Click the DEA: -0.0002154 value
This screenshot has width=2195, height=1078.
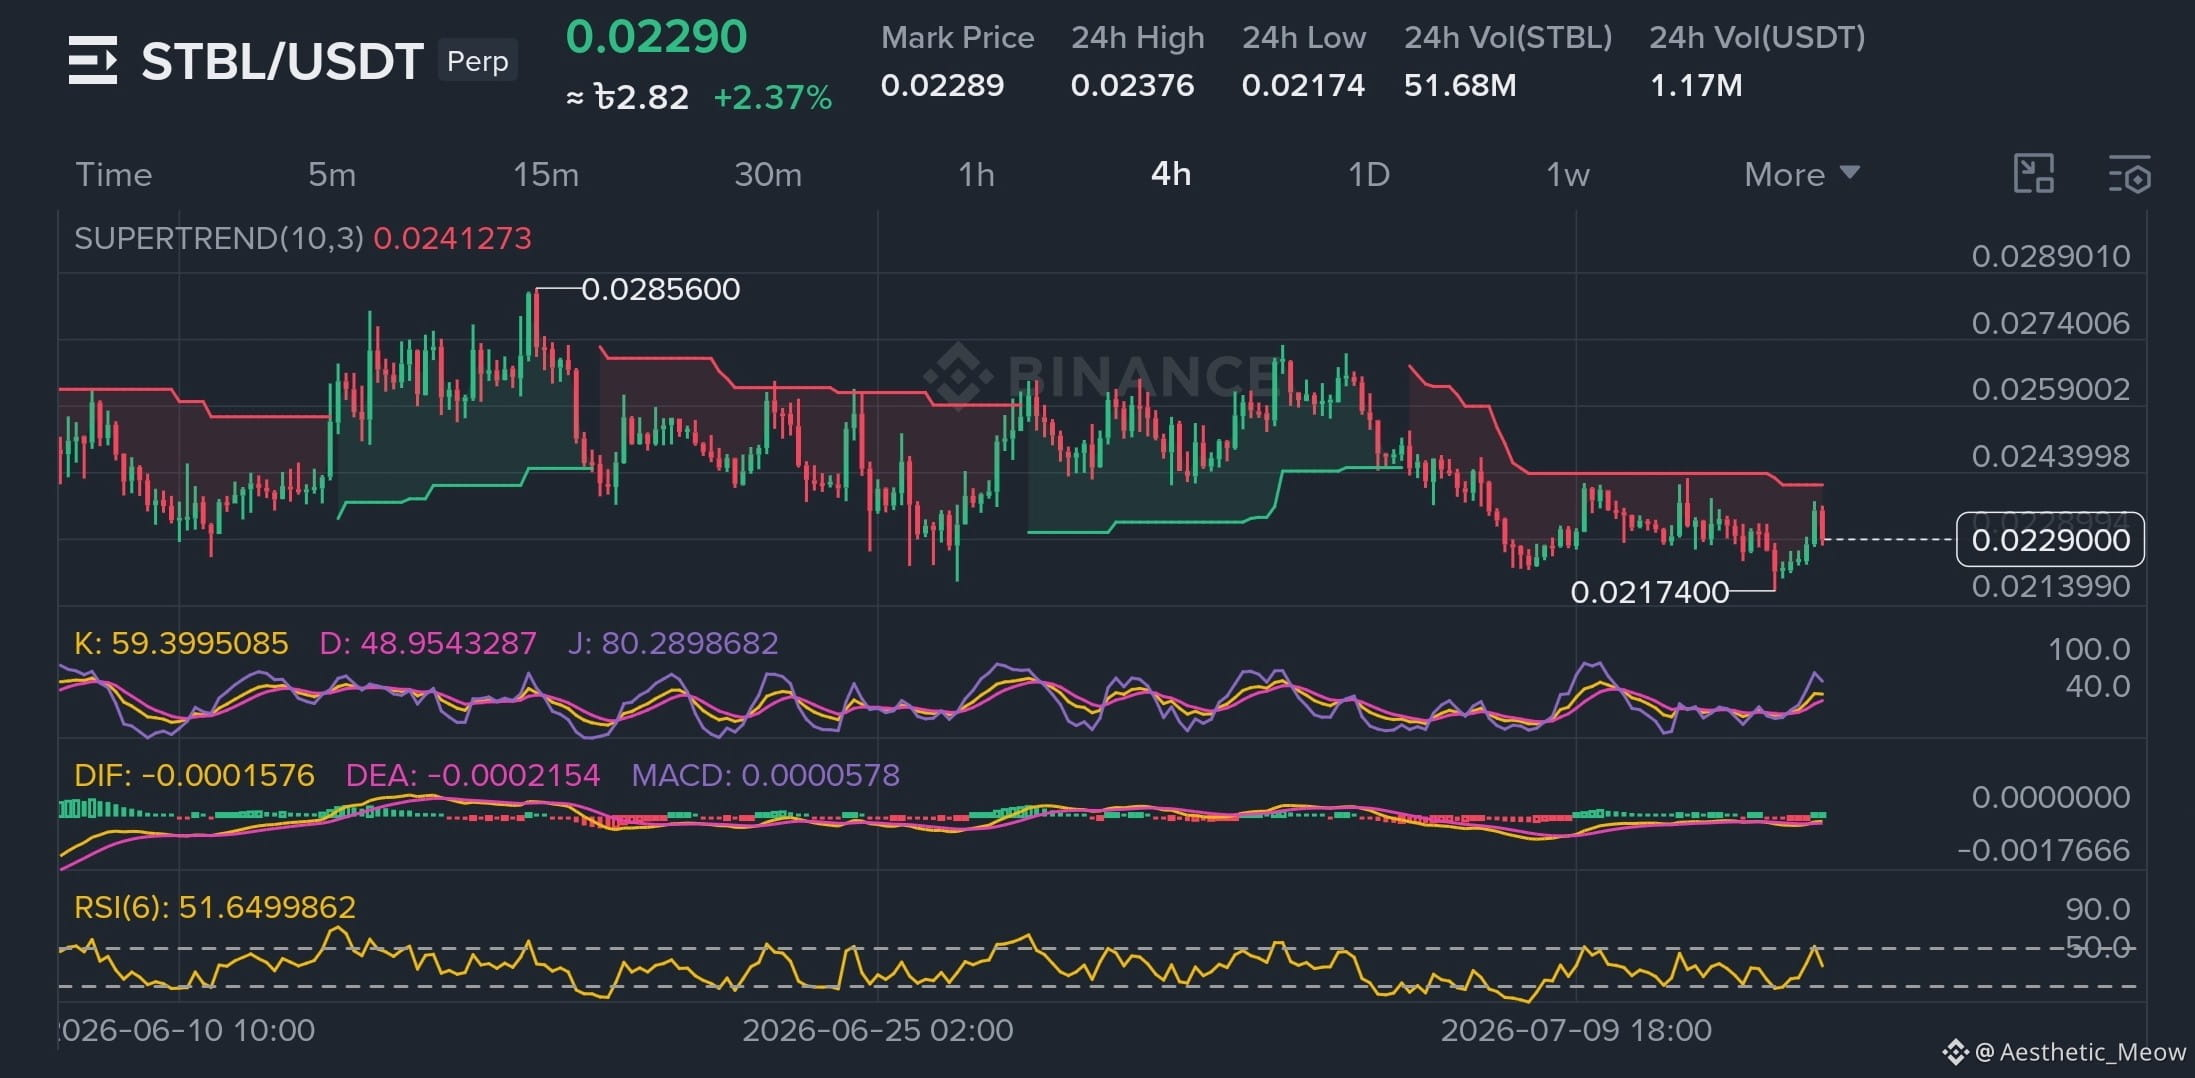473,775
